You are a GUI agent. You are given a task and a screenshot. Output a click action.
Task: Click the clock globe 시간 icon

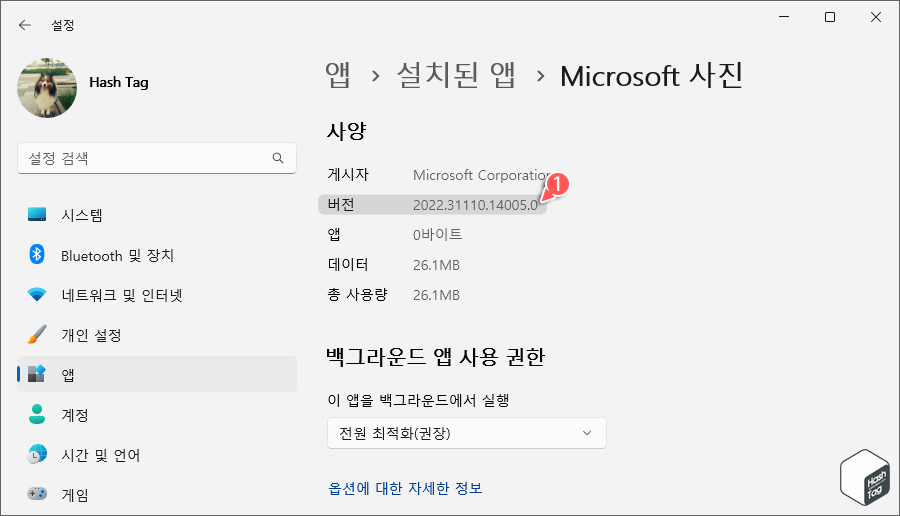tap(37, 454)
